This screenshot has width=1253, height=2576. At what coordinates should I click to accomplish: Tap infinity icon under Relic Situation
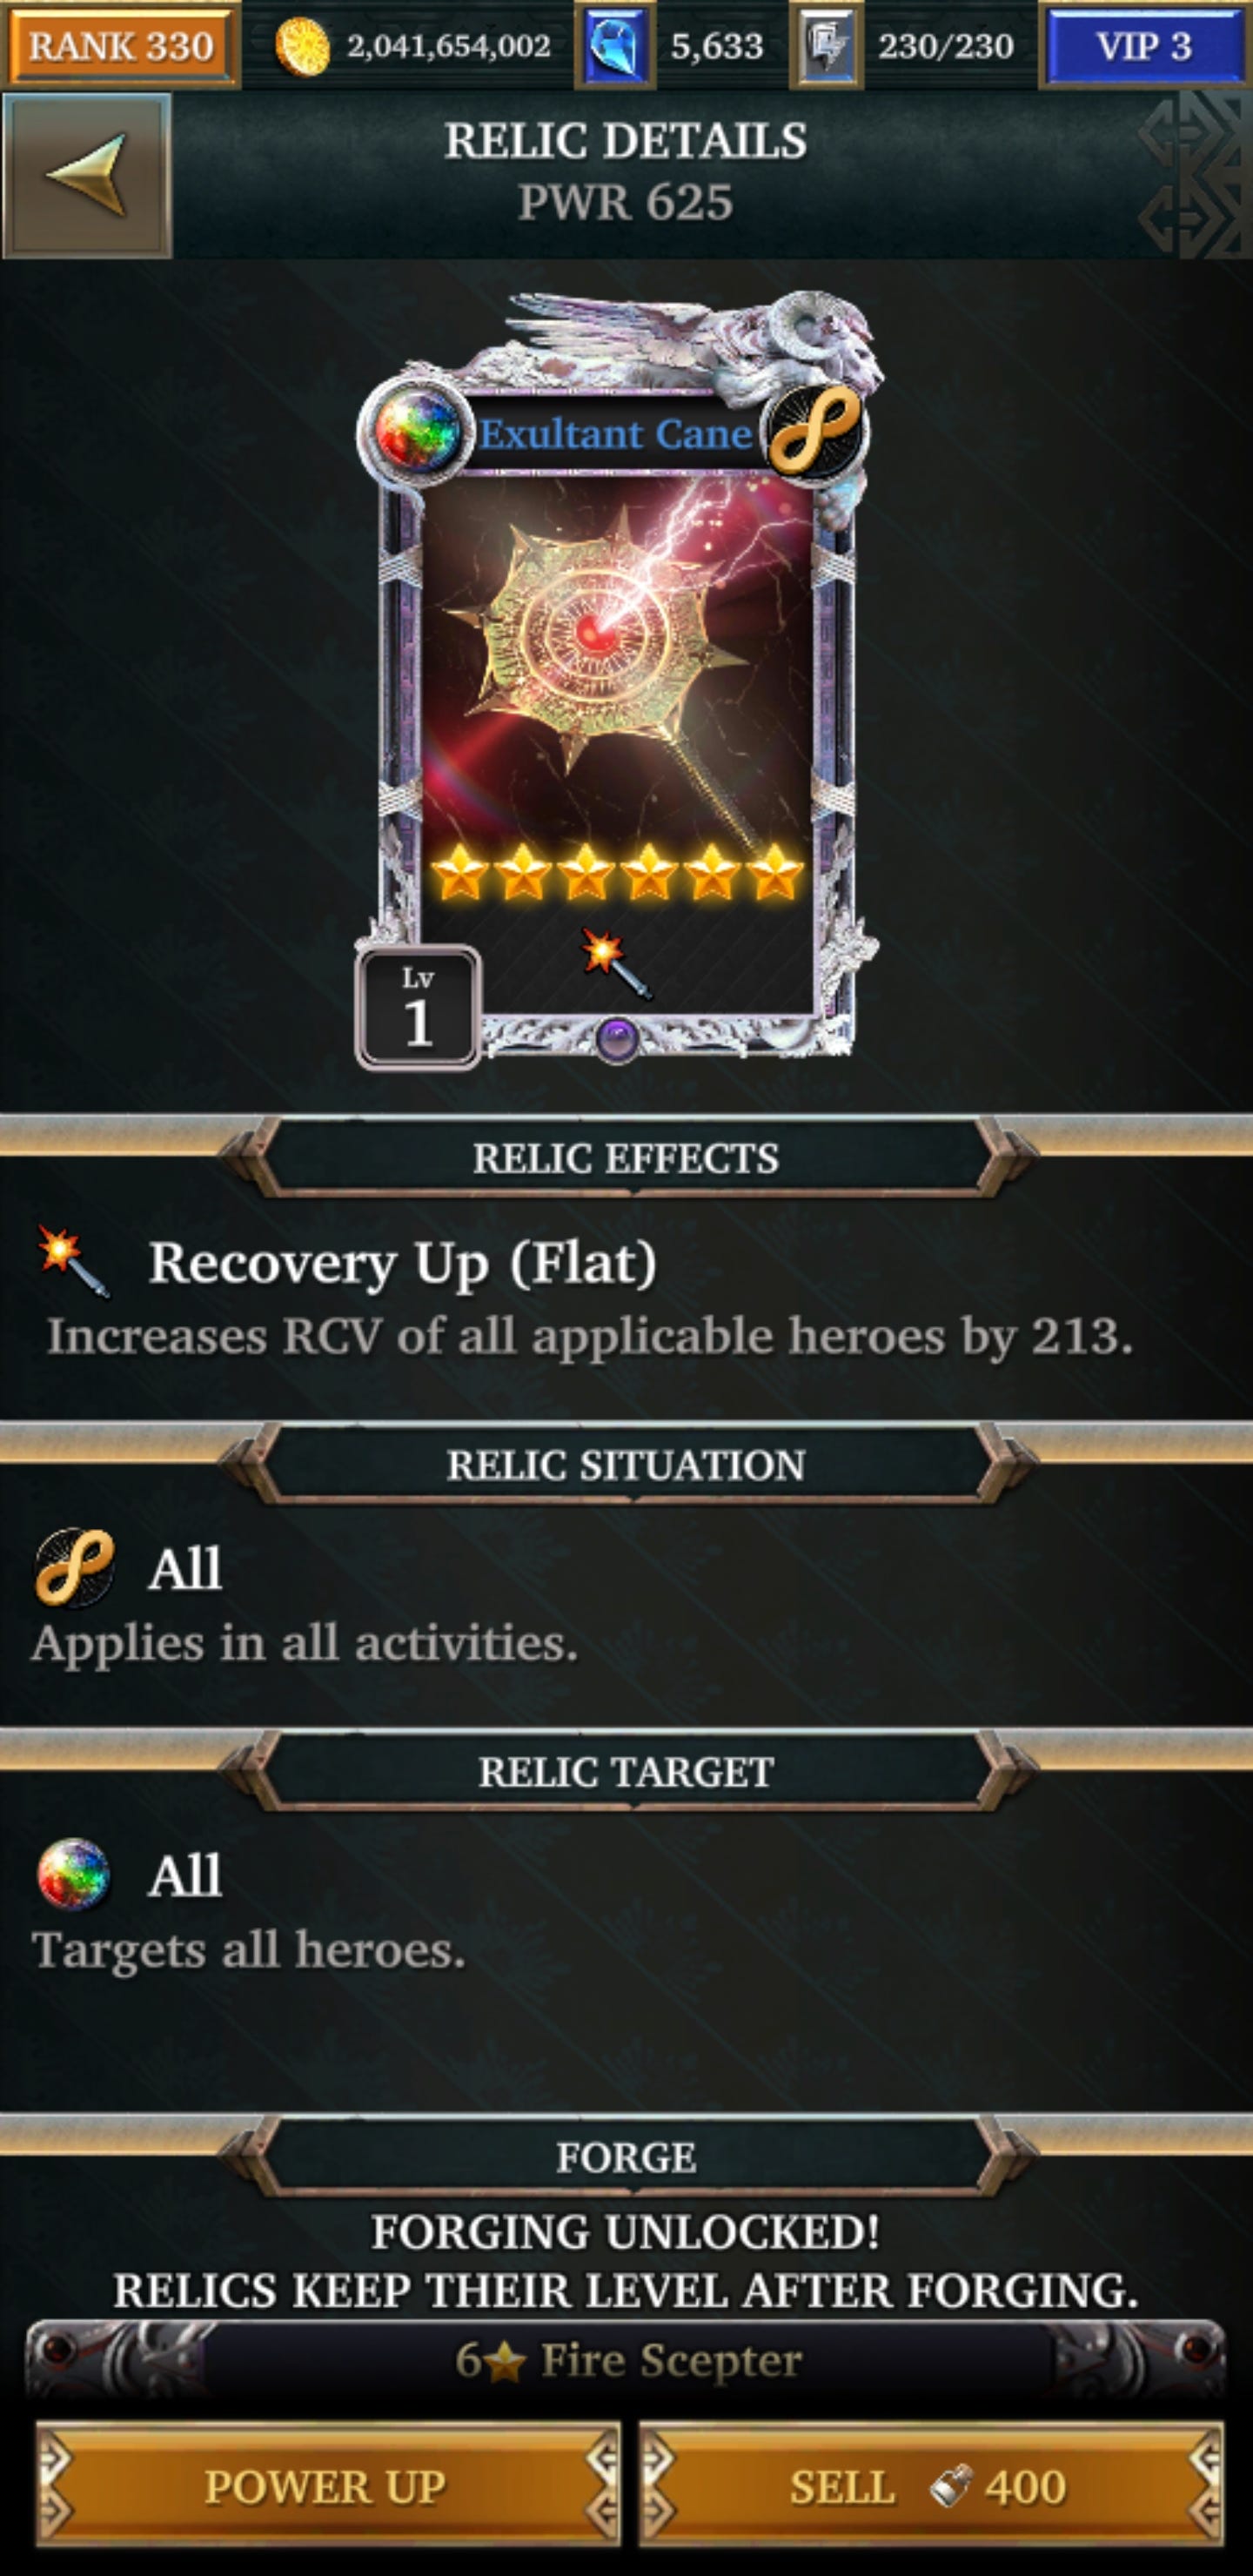(x=74, y=1567)
